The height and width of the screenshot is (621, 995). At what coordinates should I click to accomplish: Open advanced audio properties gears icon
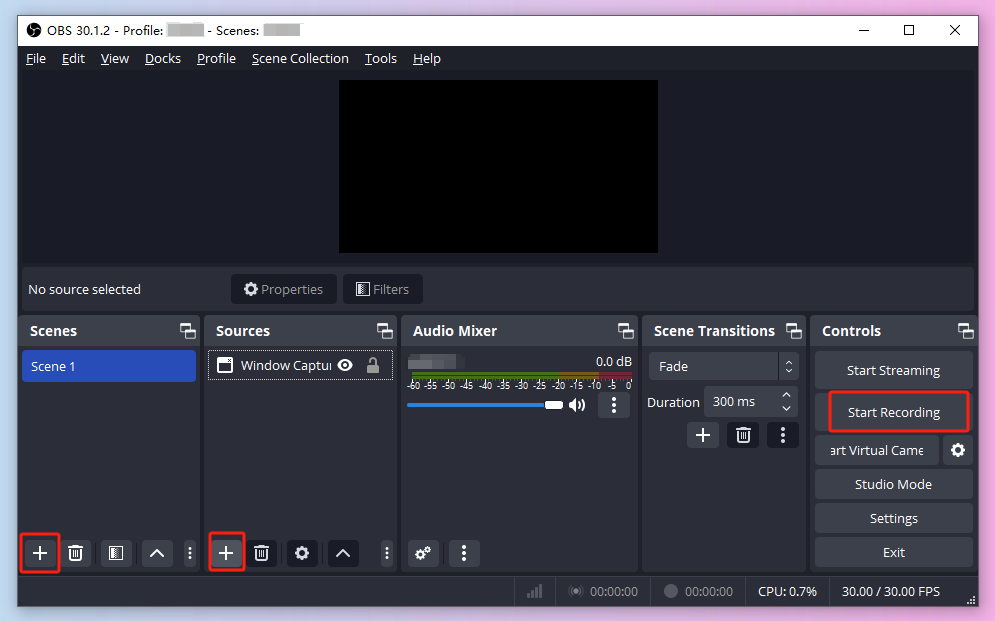coord(423,553)
